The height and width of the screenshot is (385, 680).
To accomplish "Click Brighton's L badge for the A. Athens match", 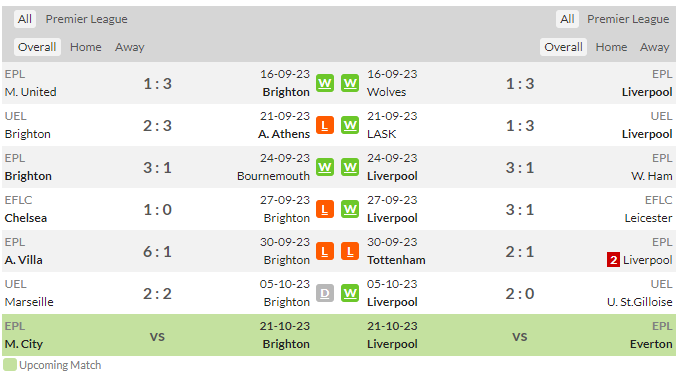I will point(325,125).
